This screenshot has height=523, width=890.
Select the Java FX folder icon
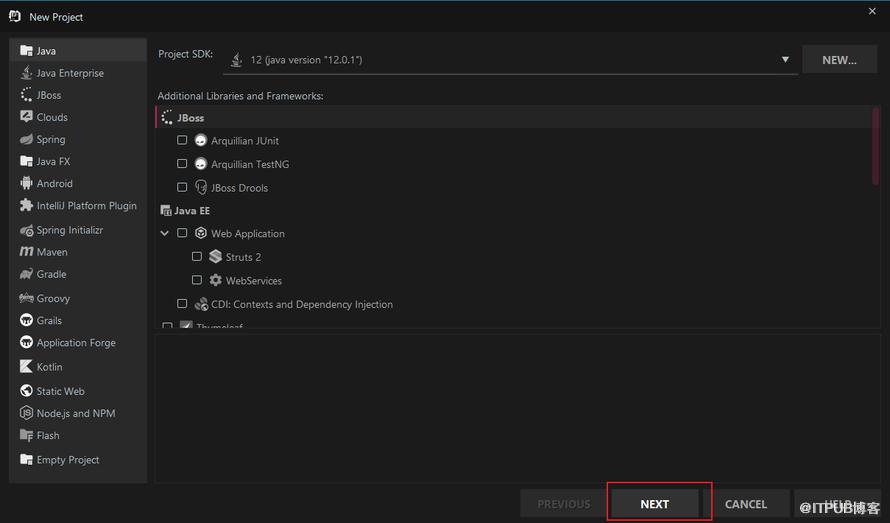26,161
